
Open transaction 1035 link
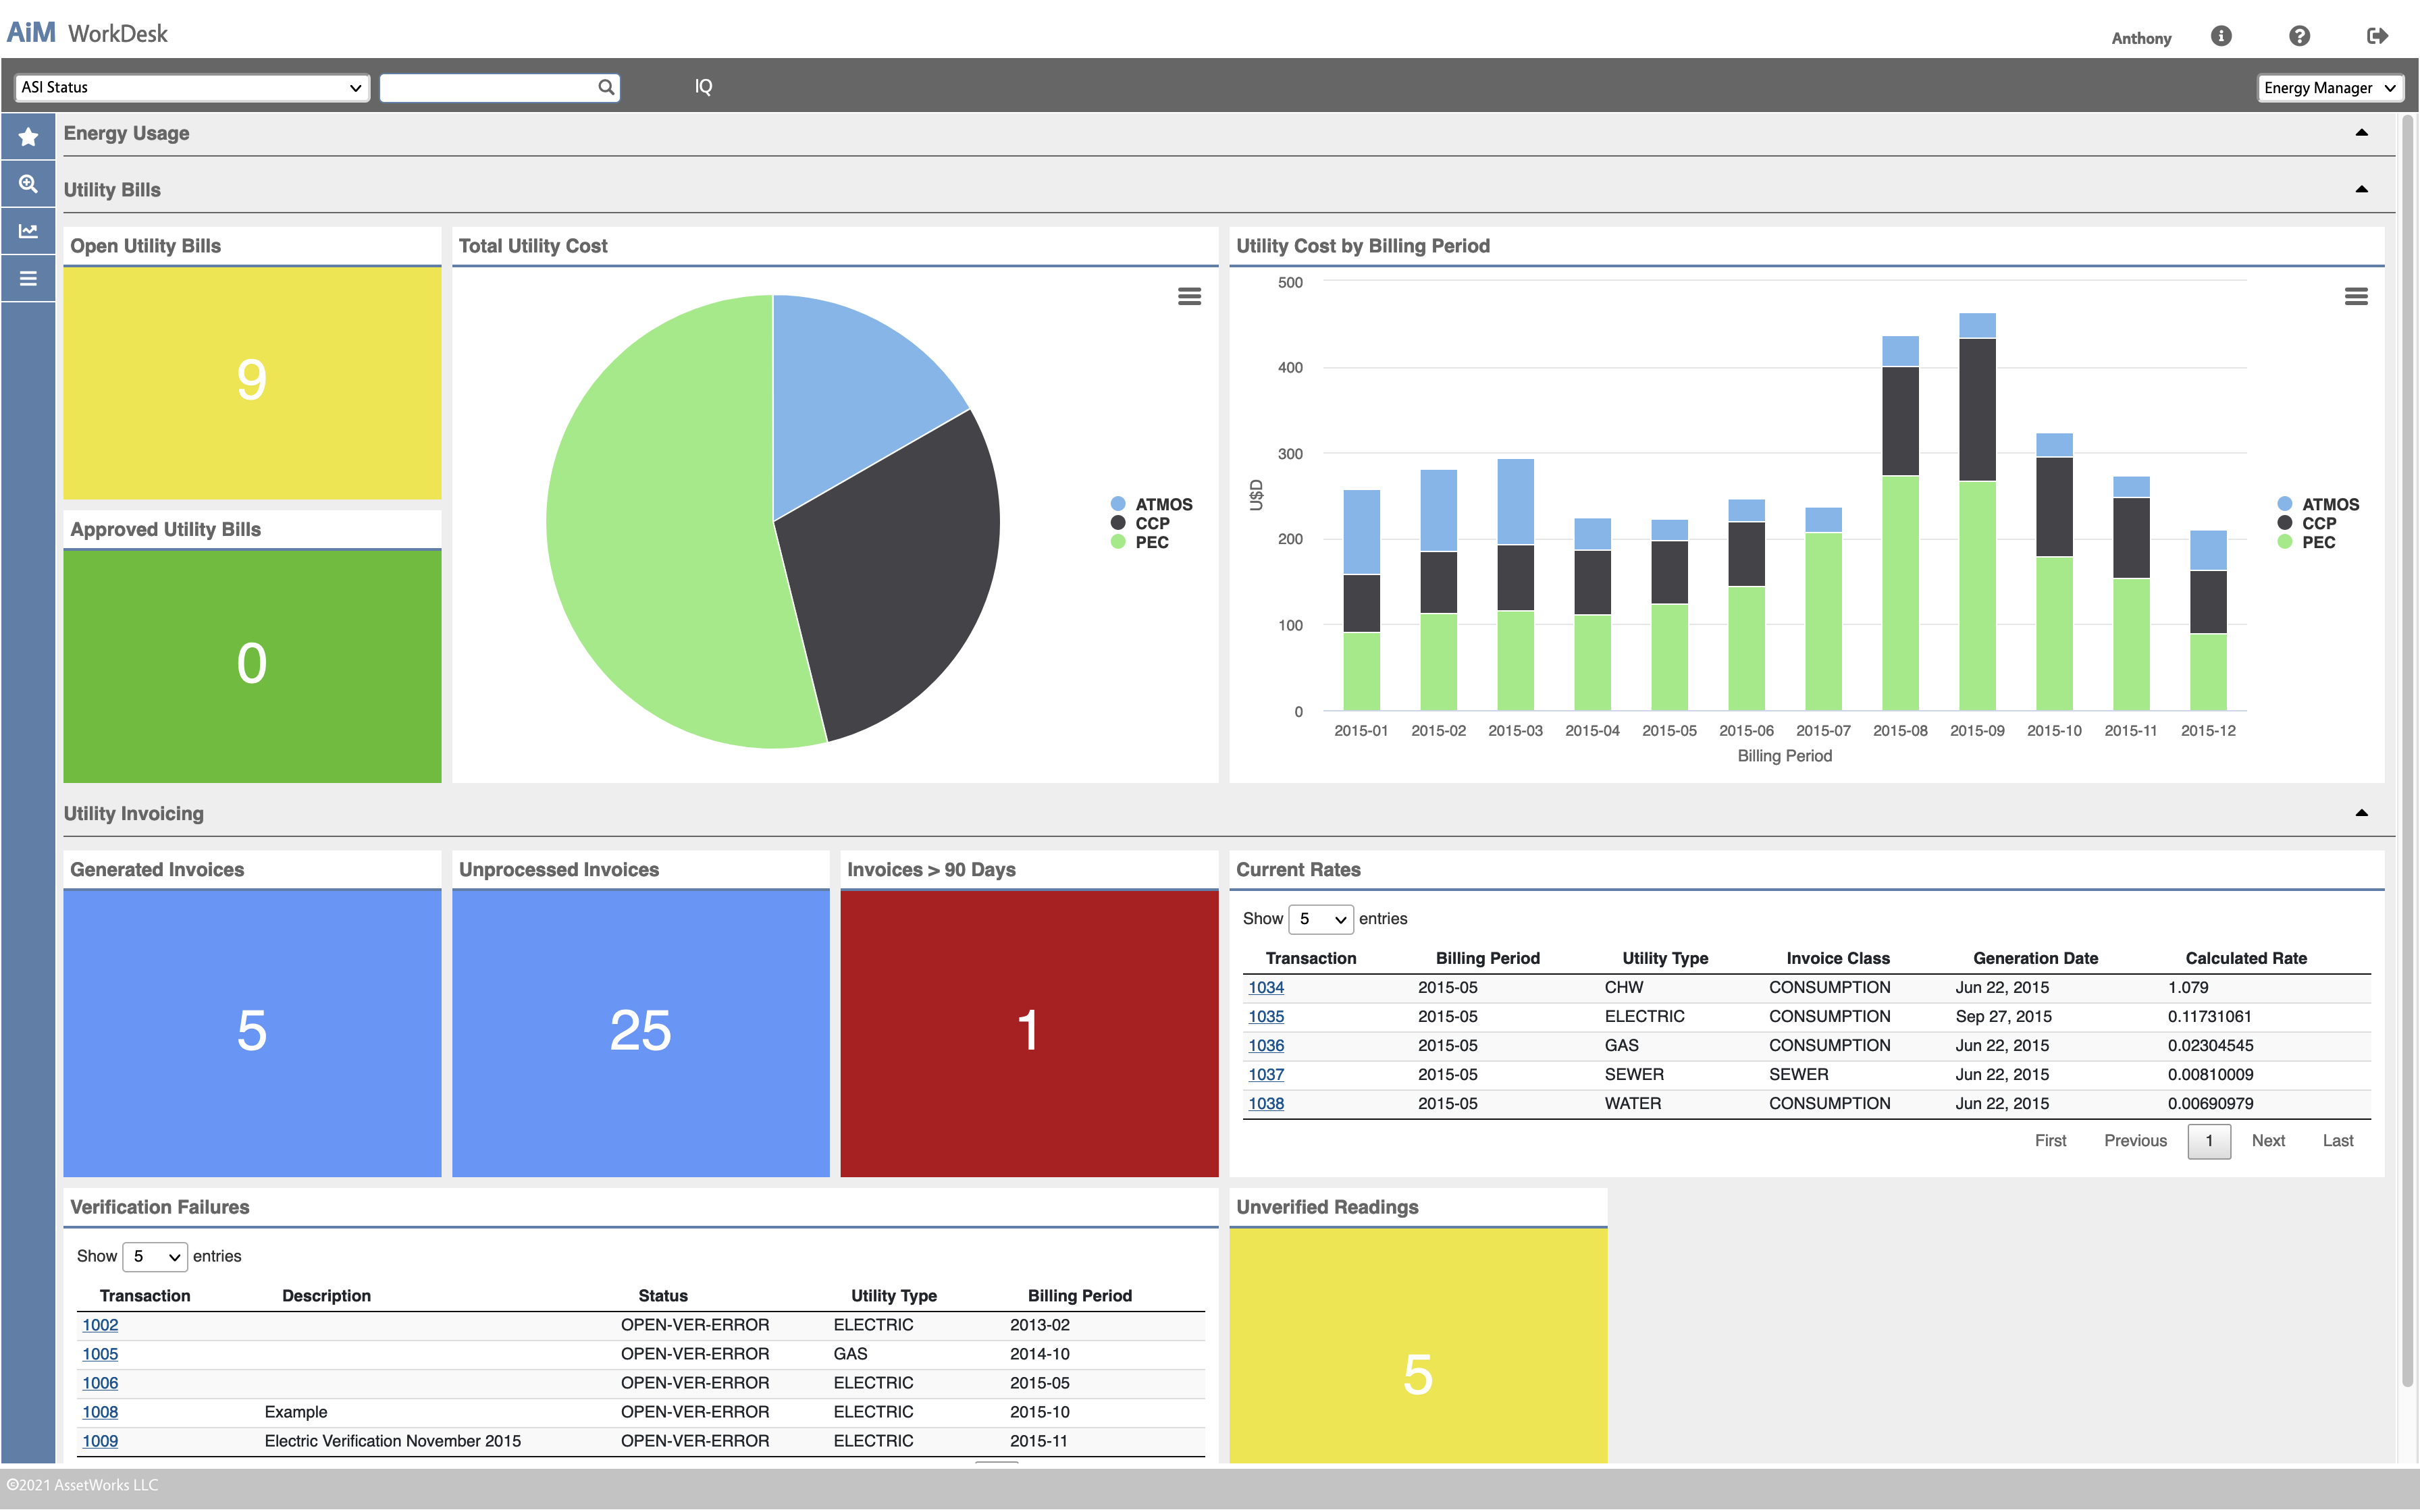(x=1265, y=1016)
